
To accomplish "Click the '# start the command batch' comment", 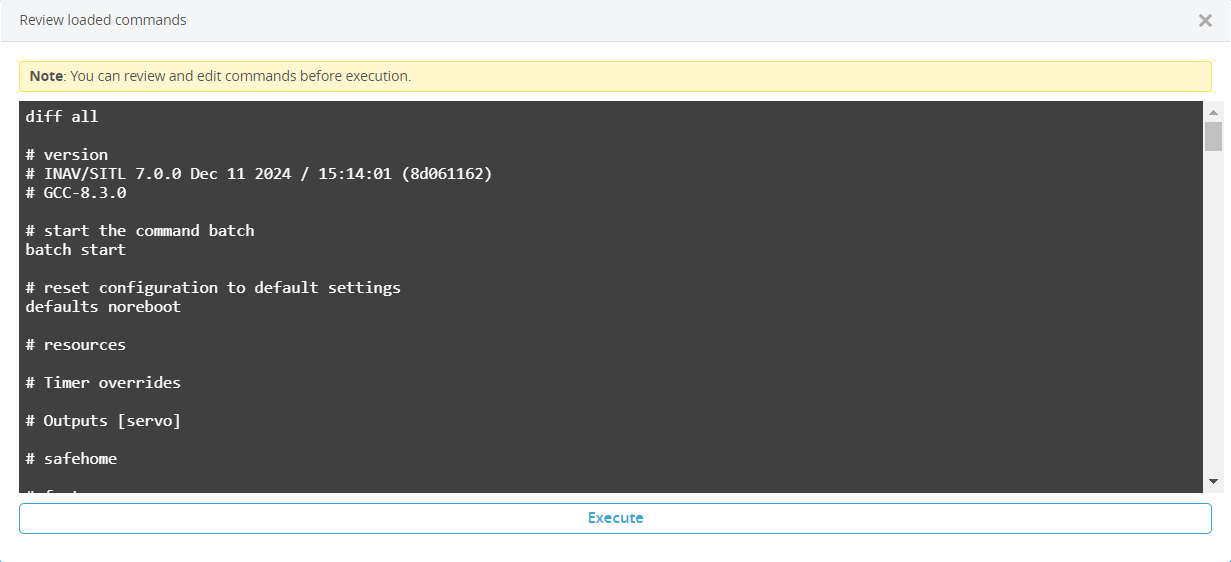I will click(140, 231).
